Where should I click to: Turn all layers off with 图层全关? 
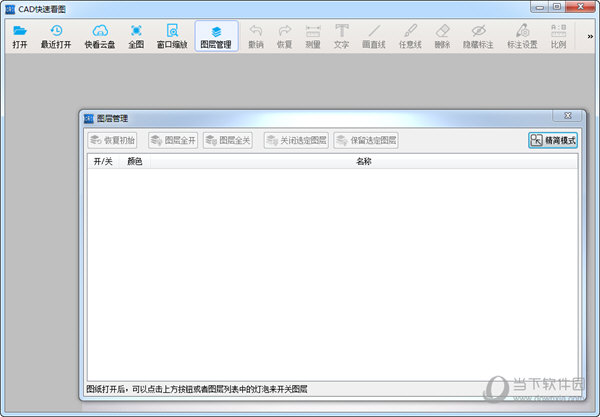[x=228, y=140]
